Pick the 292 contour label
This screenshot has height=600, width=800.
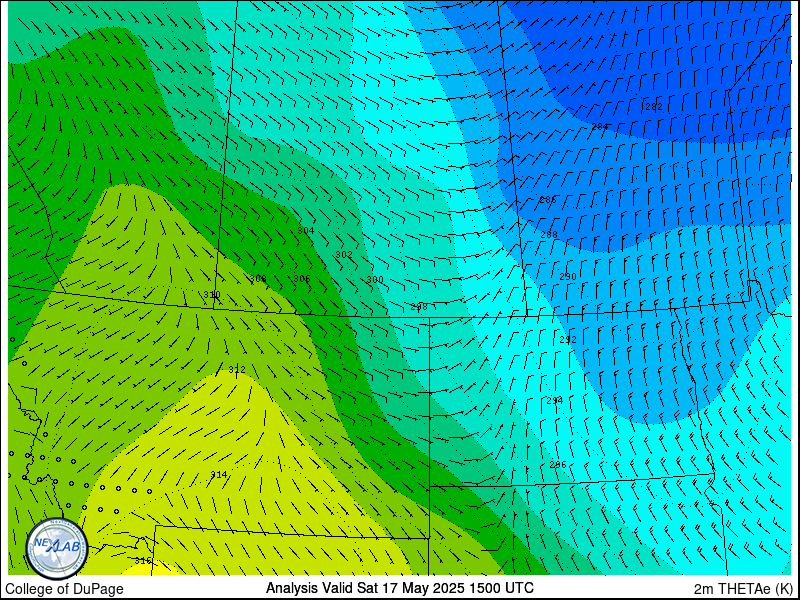pos(568,340)
